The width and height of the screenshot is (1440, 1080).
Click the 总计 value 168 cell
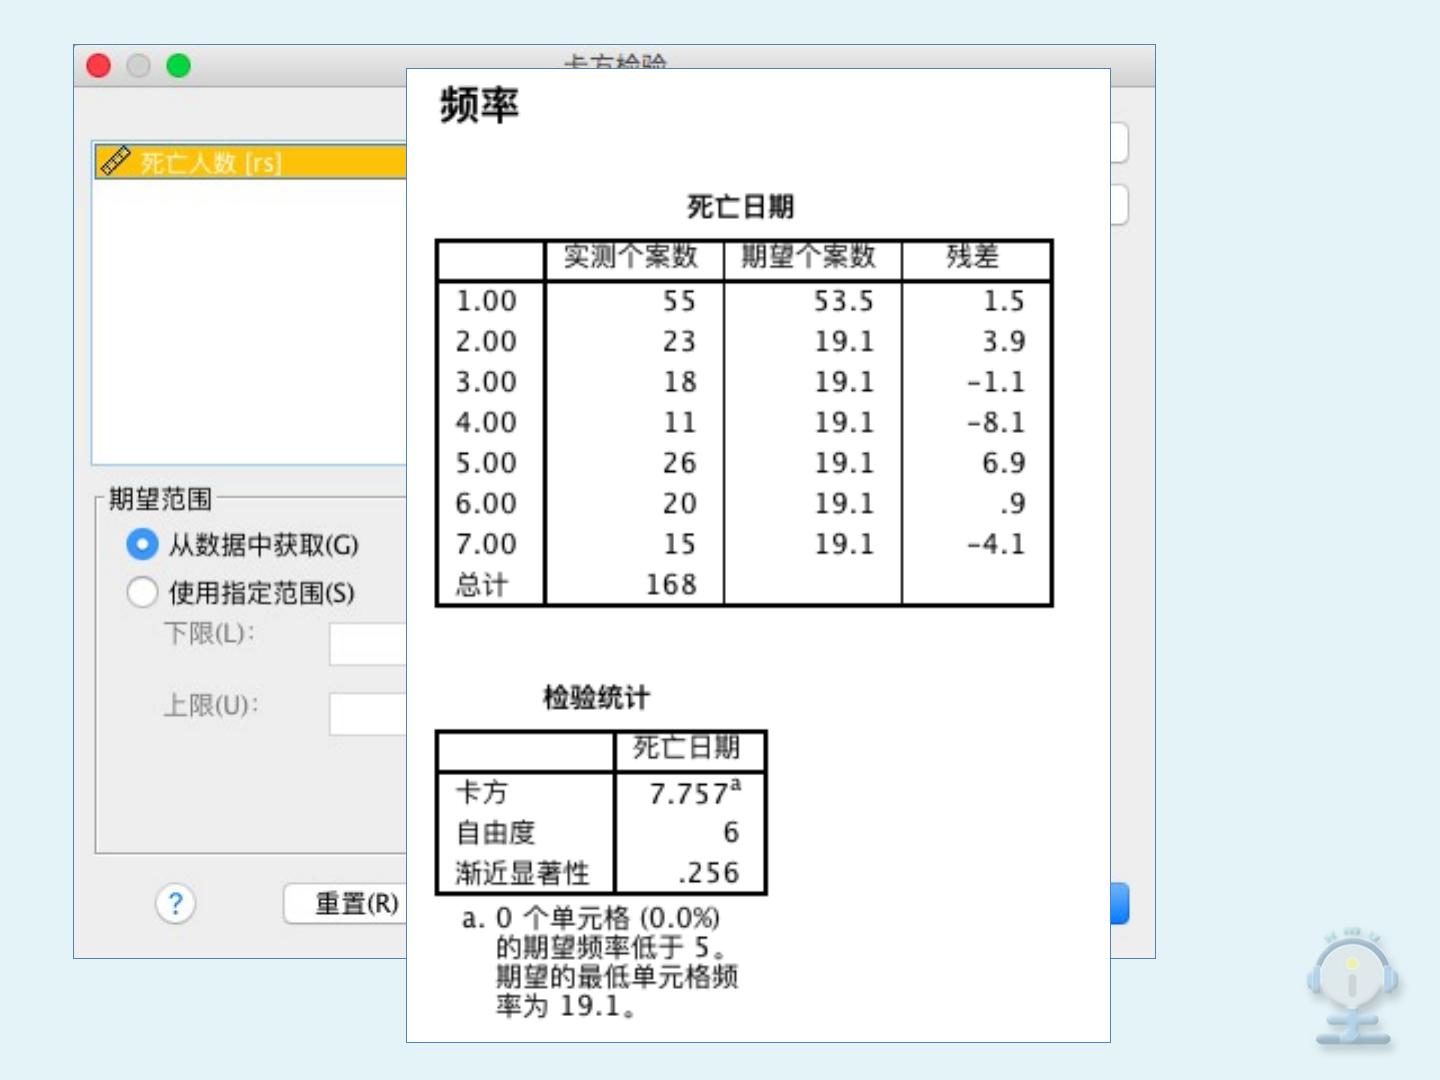670,585
